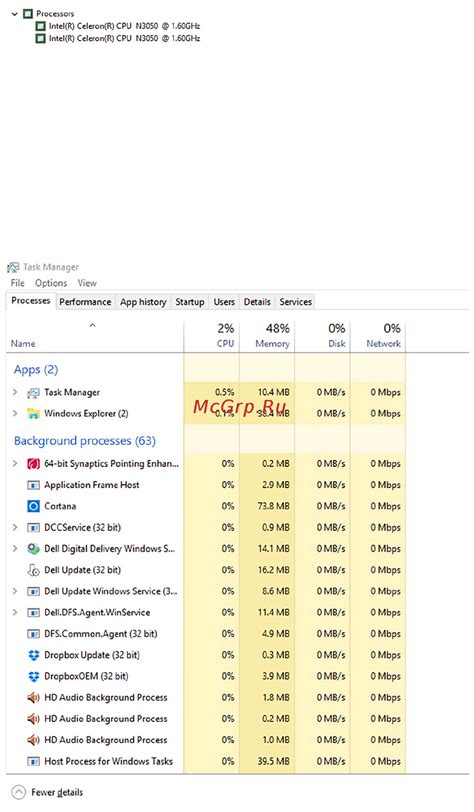Select the Cortana process name
The image size is (474, 812).
pos(60,506)
